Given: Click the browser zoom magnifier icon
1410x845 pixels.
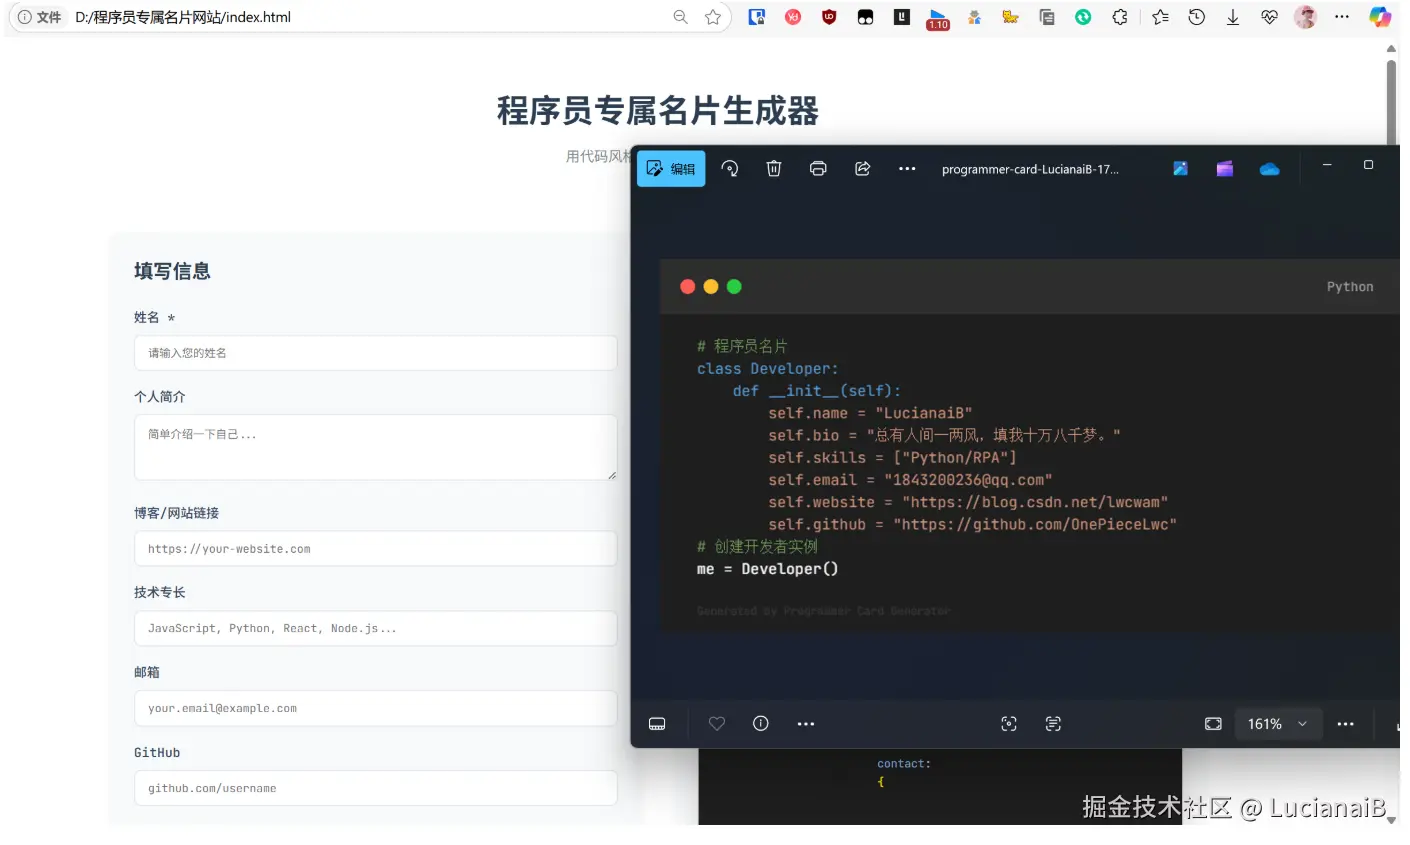Looking at the screenshot, I should point(681,17).
